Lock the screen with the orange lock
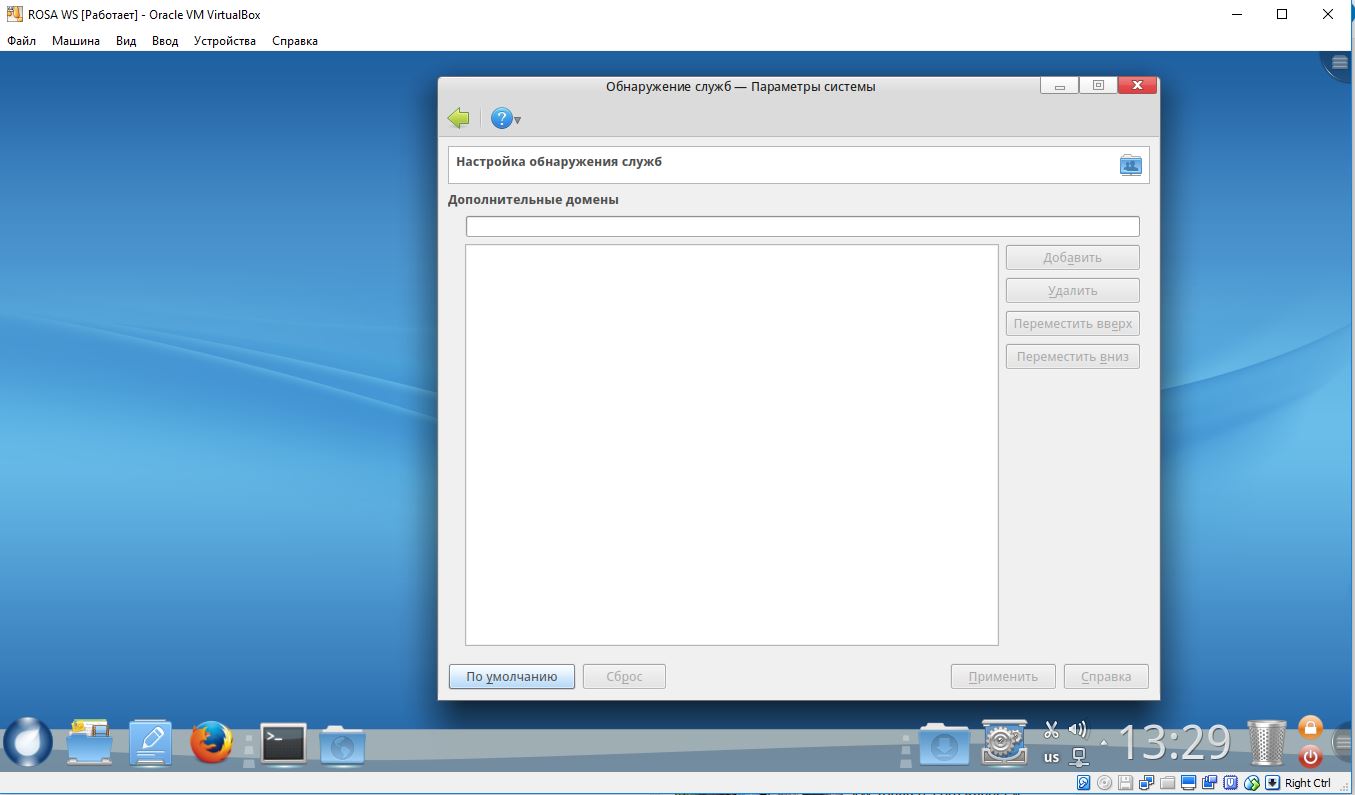This screenshot has height=795, width=1355. (1310, 728)
